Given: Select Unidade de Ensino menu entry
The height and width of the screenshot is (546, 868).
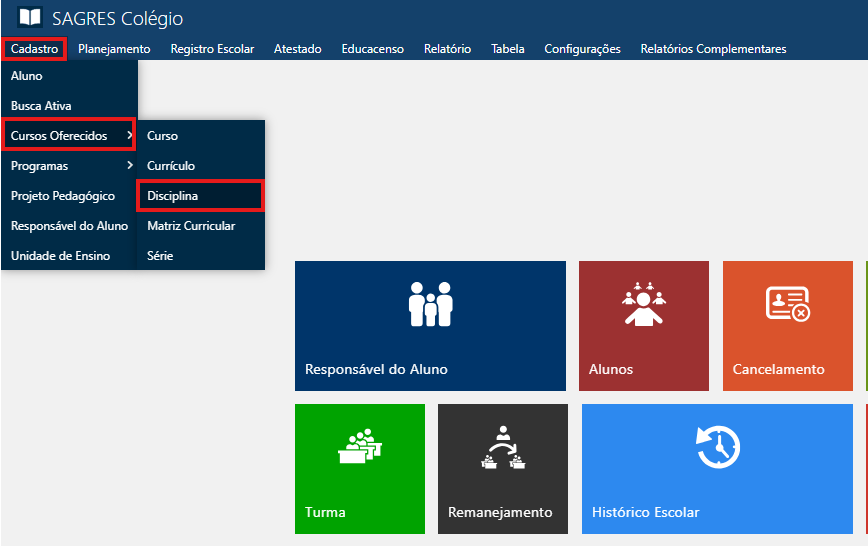Looking at the screenshot, I should tap(69, 255).
